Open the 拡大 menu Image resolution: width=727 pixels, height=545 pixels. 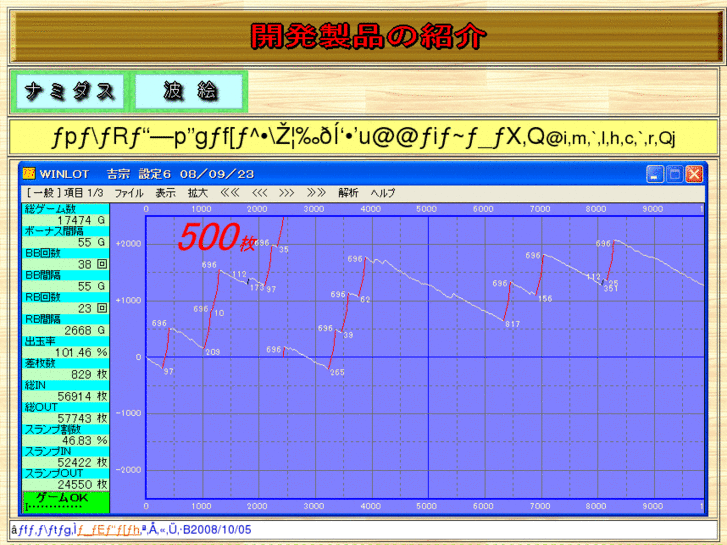198,193
